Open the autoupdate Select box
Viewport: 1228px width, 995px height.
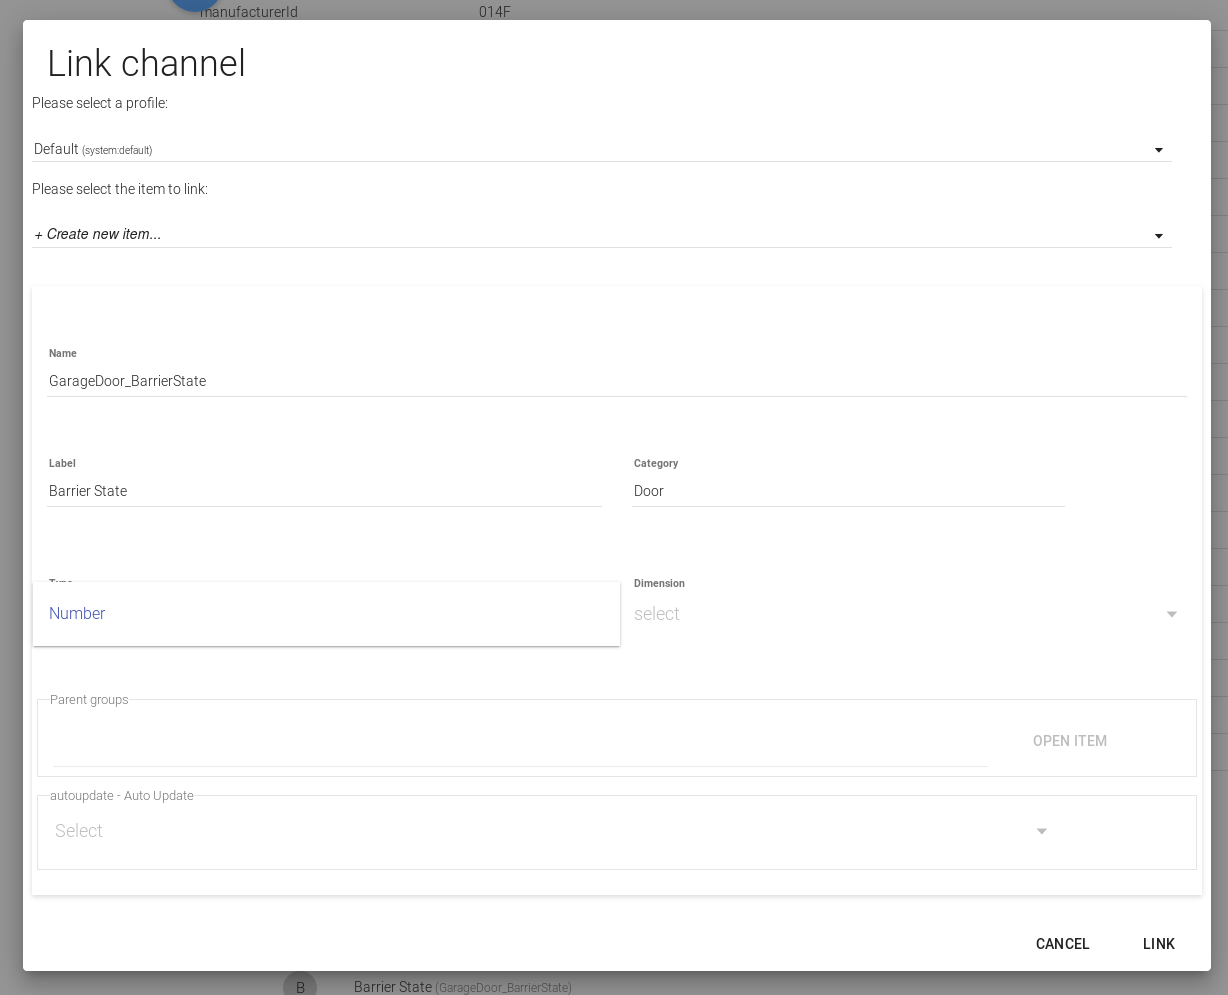tap(540, 831)
